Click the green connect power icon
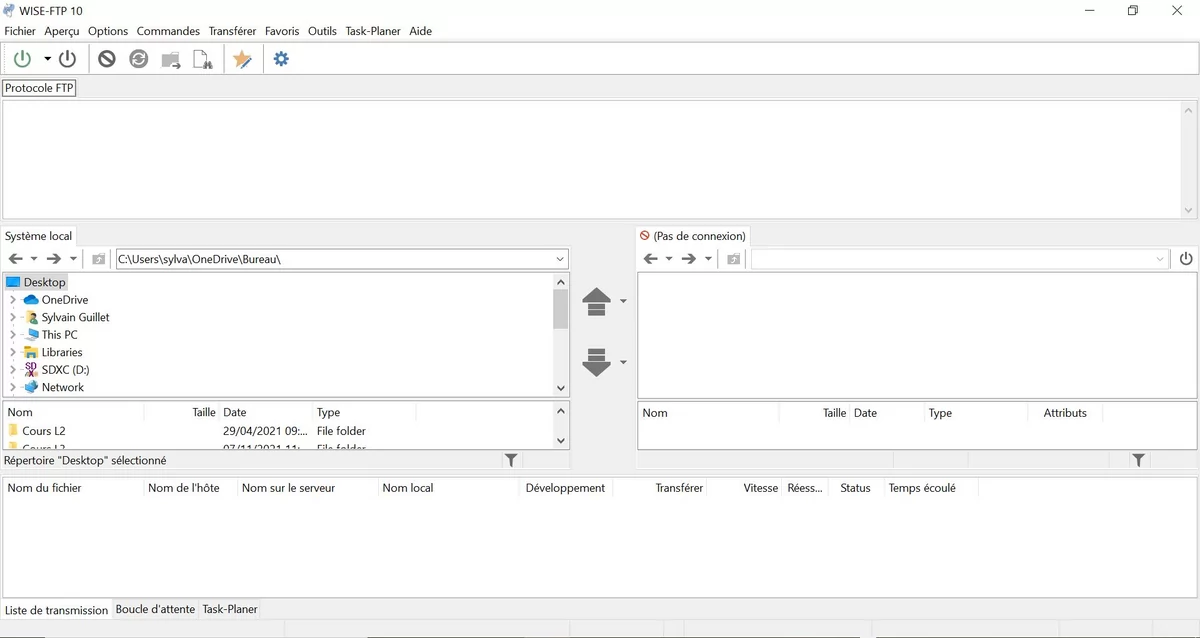1200x638 pixels. 22,59
